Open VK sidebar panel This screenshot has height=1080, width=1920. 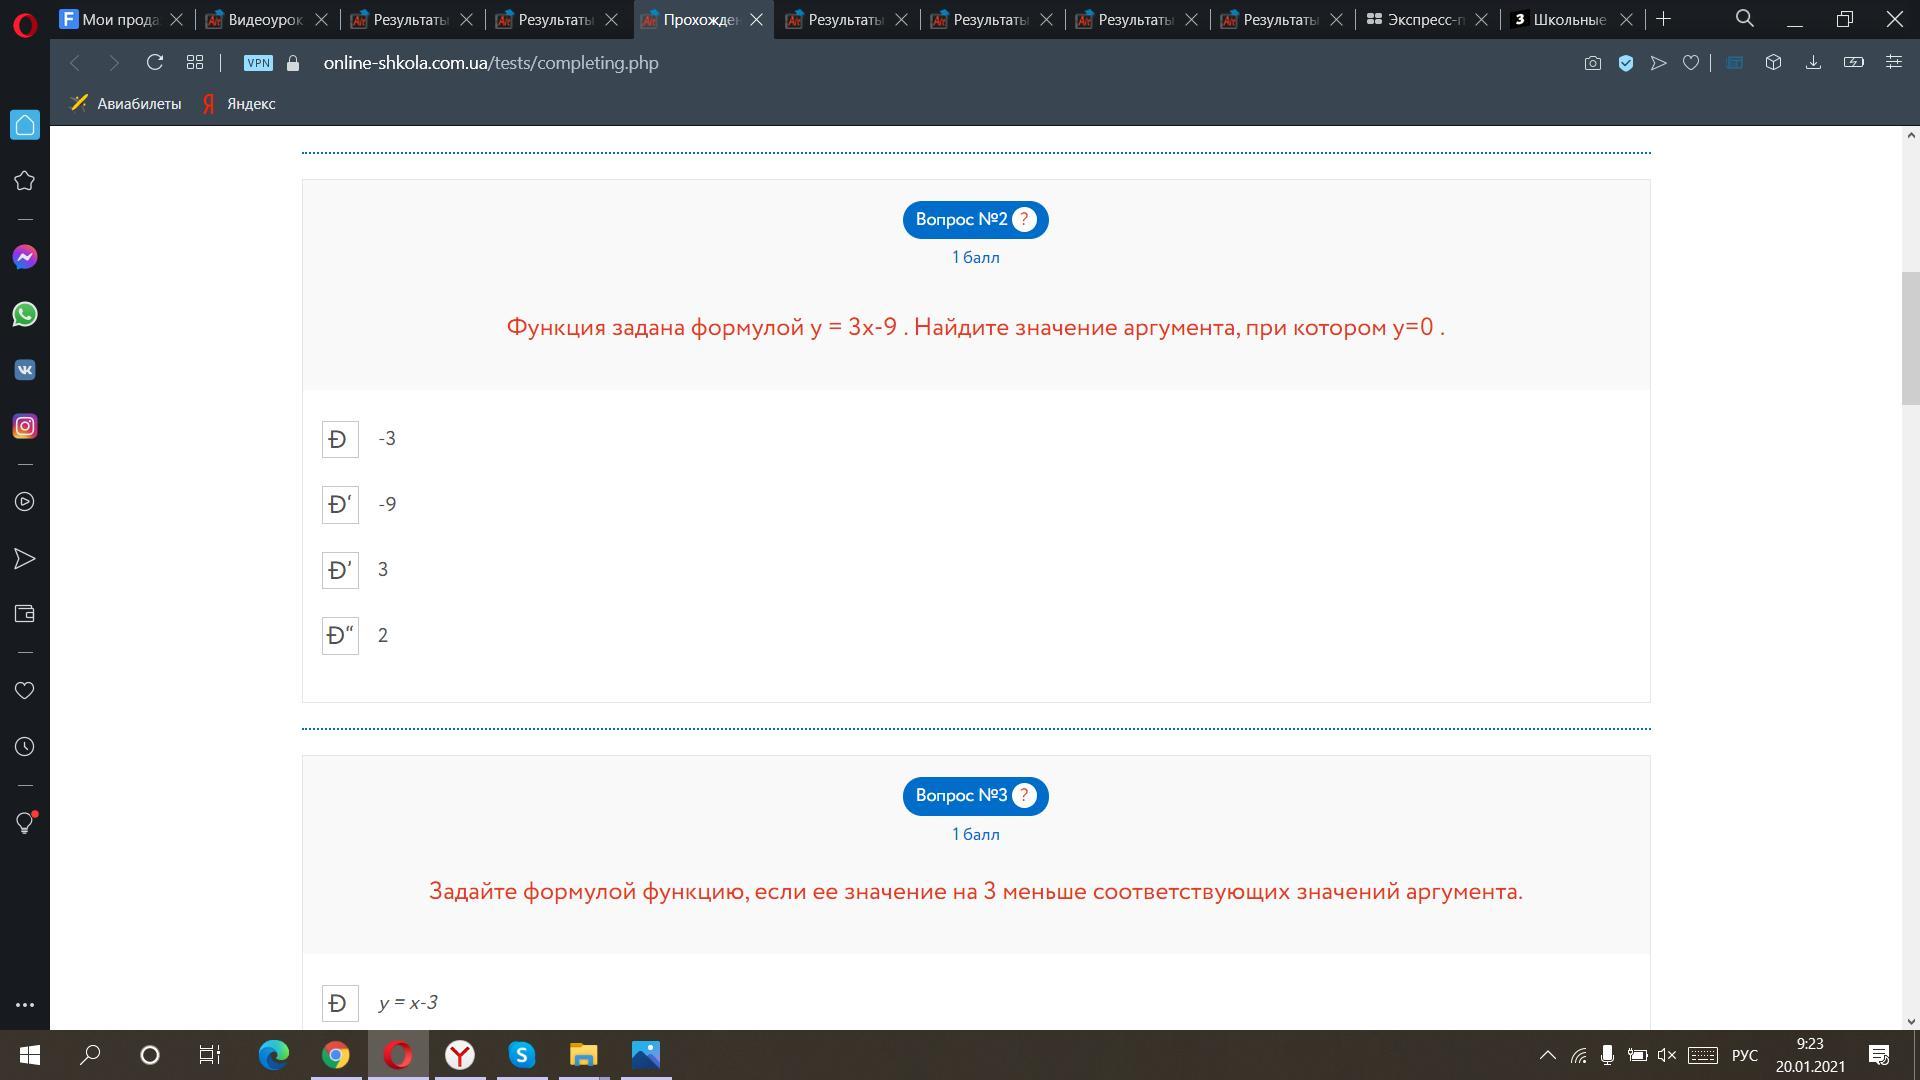point(25,370)
